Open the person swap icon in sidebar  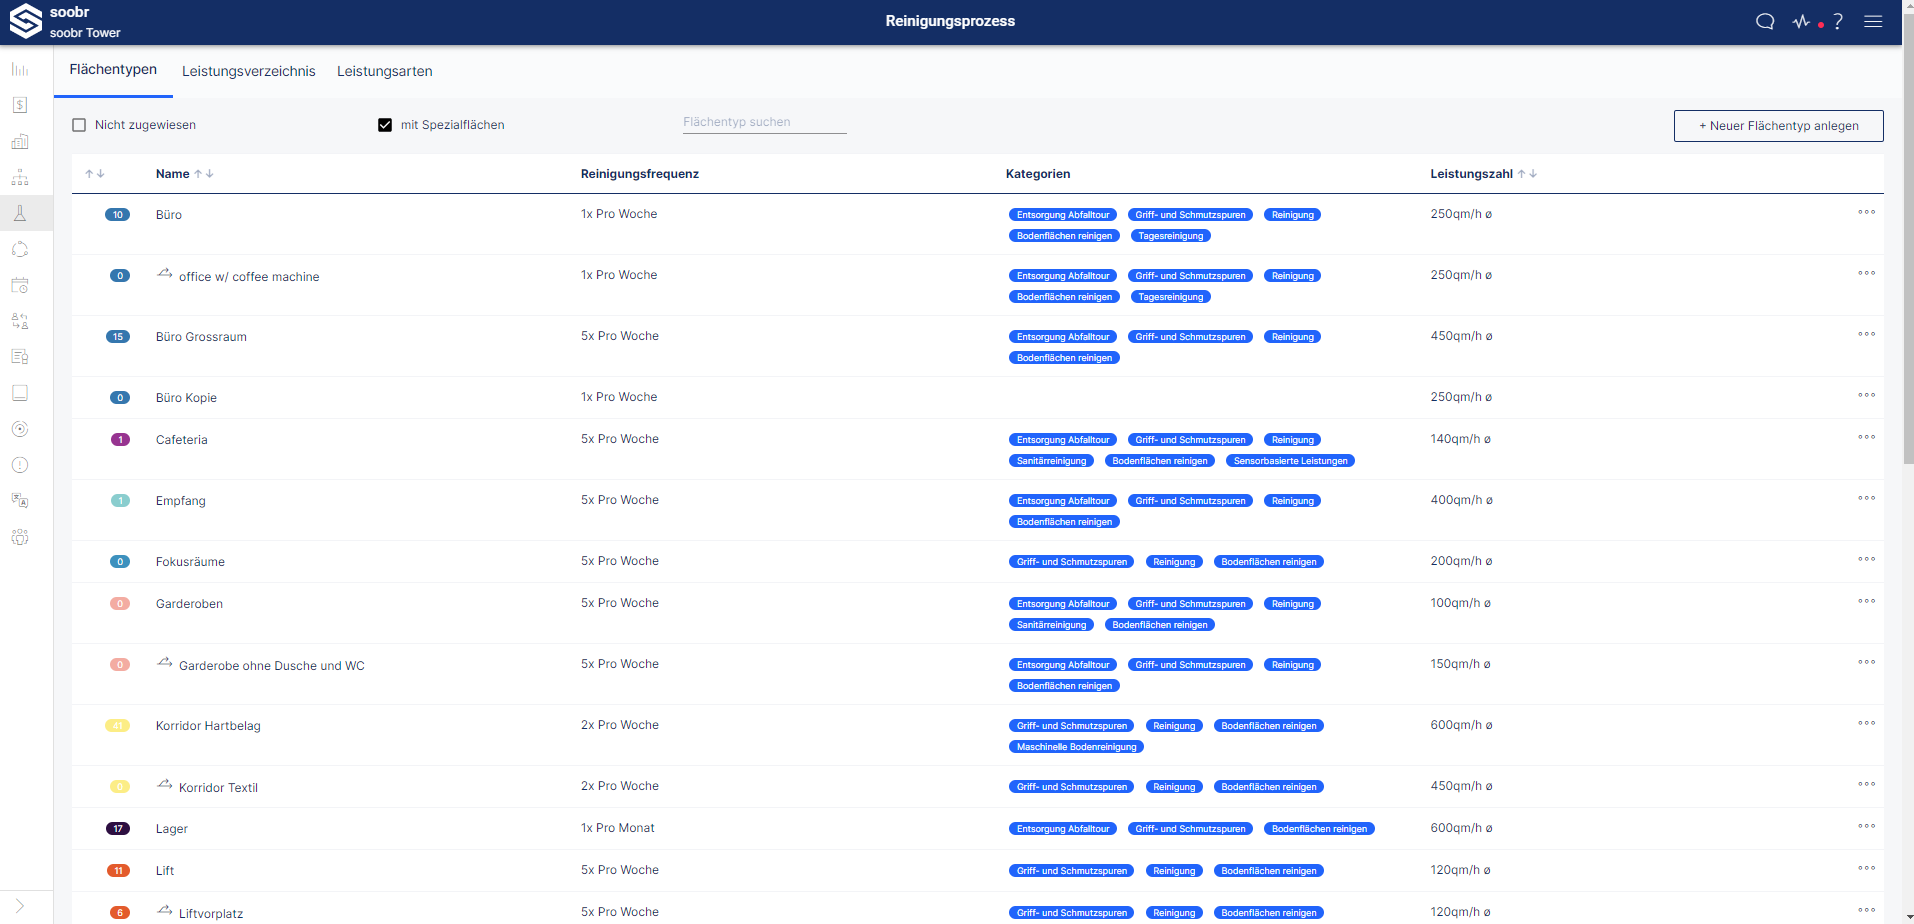[x=19, y=321]
